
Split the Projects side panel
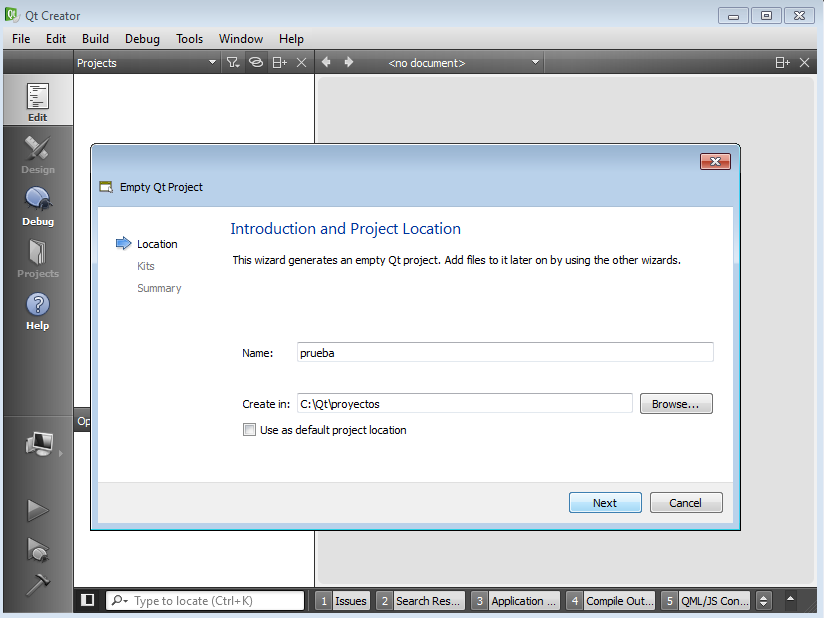(x=279, y=63)
